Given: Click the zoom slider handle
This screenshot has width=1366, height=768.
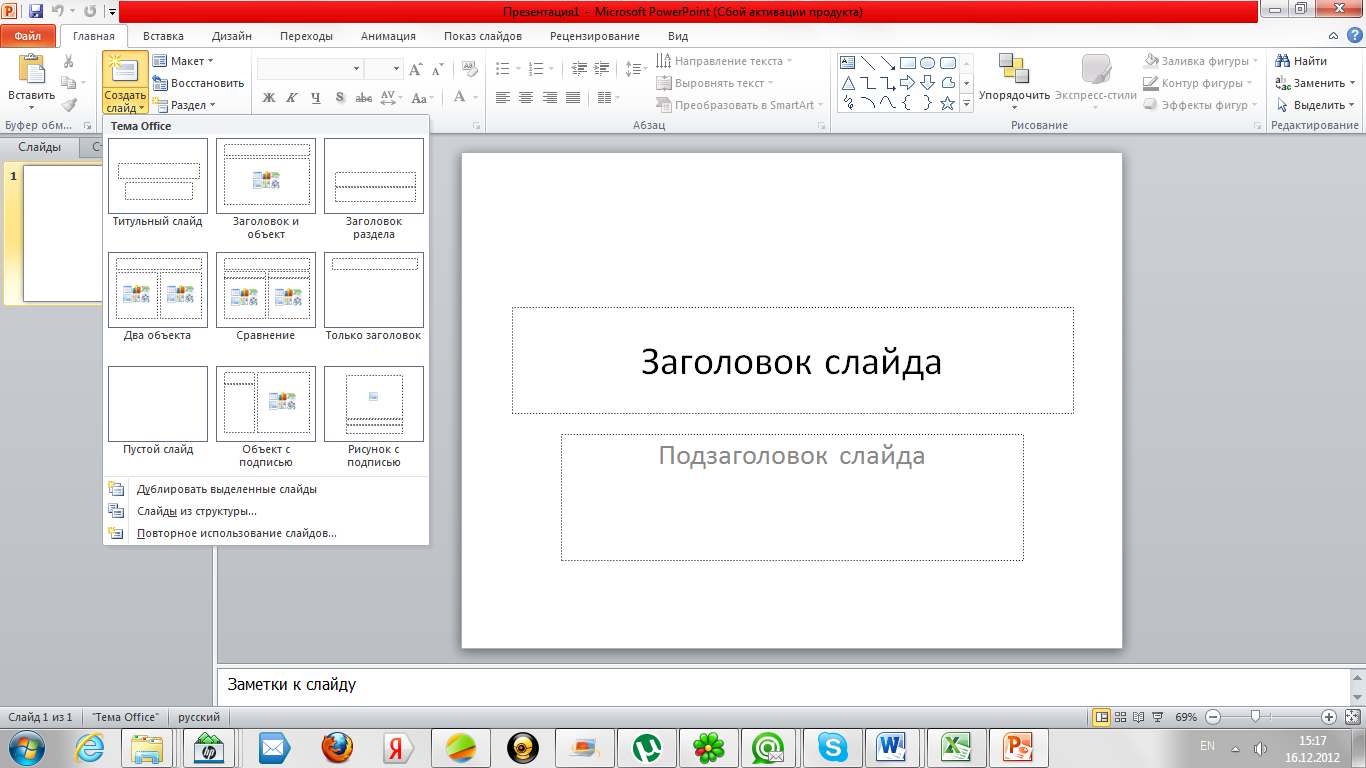Looking at the screenshot, I should click(1254, 717).
